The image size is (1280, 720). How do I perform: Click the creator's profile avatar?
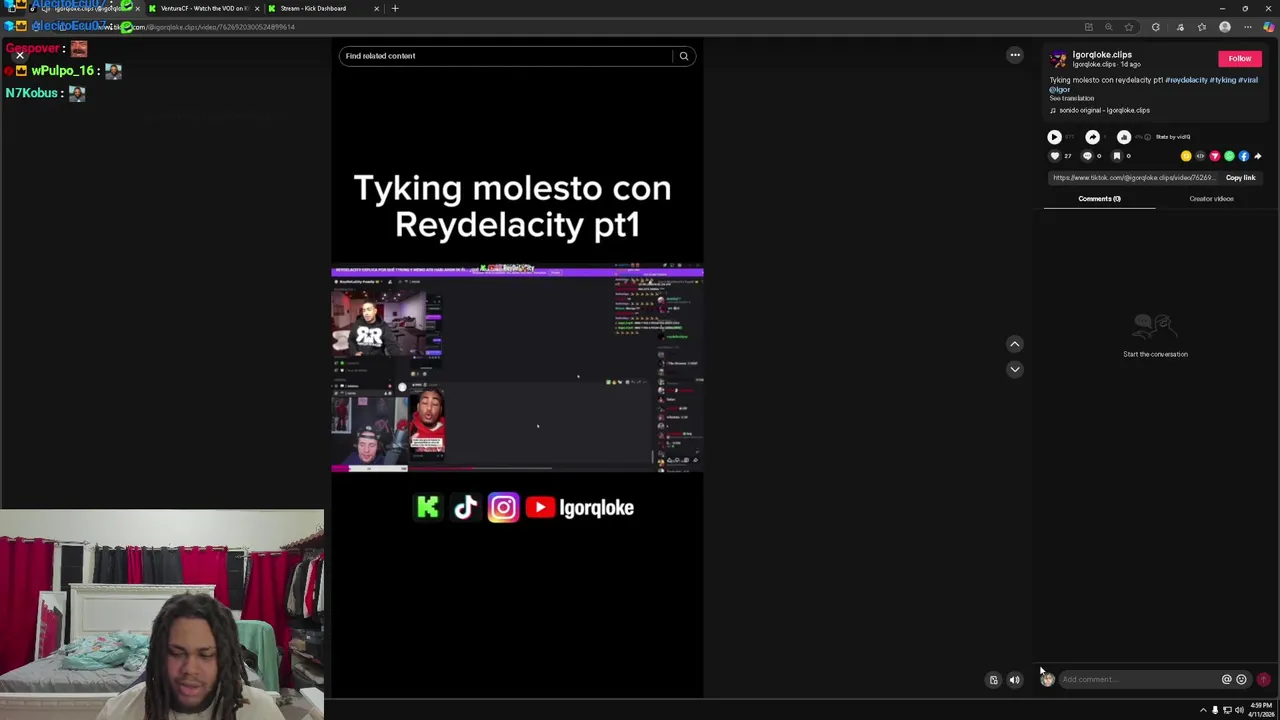[1058, 59]
